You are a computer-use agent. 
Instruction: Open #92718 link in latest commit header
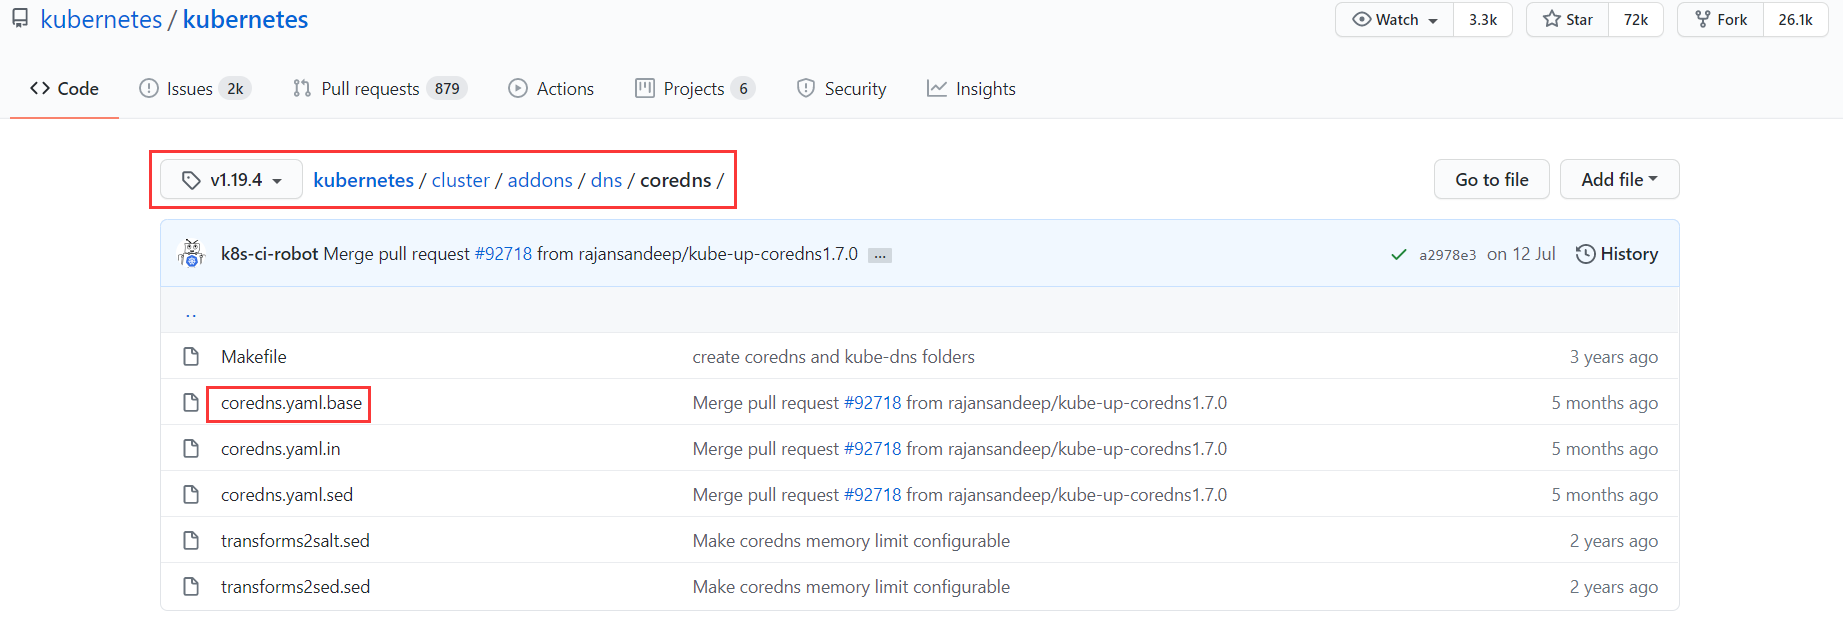pyautogui.click(x=503, y=254)
